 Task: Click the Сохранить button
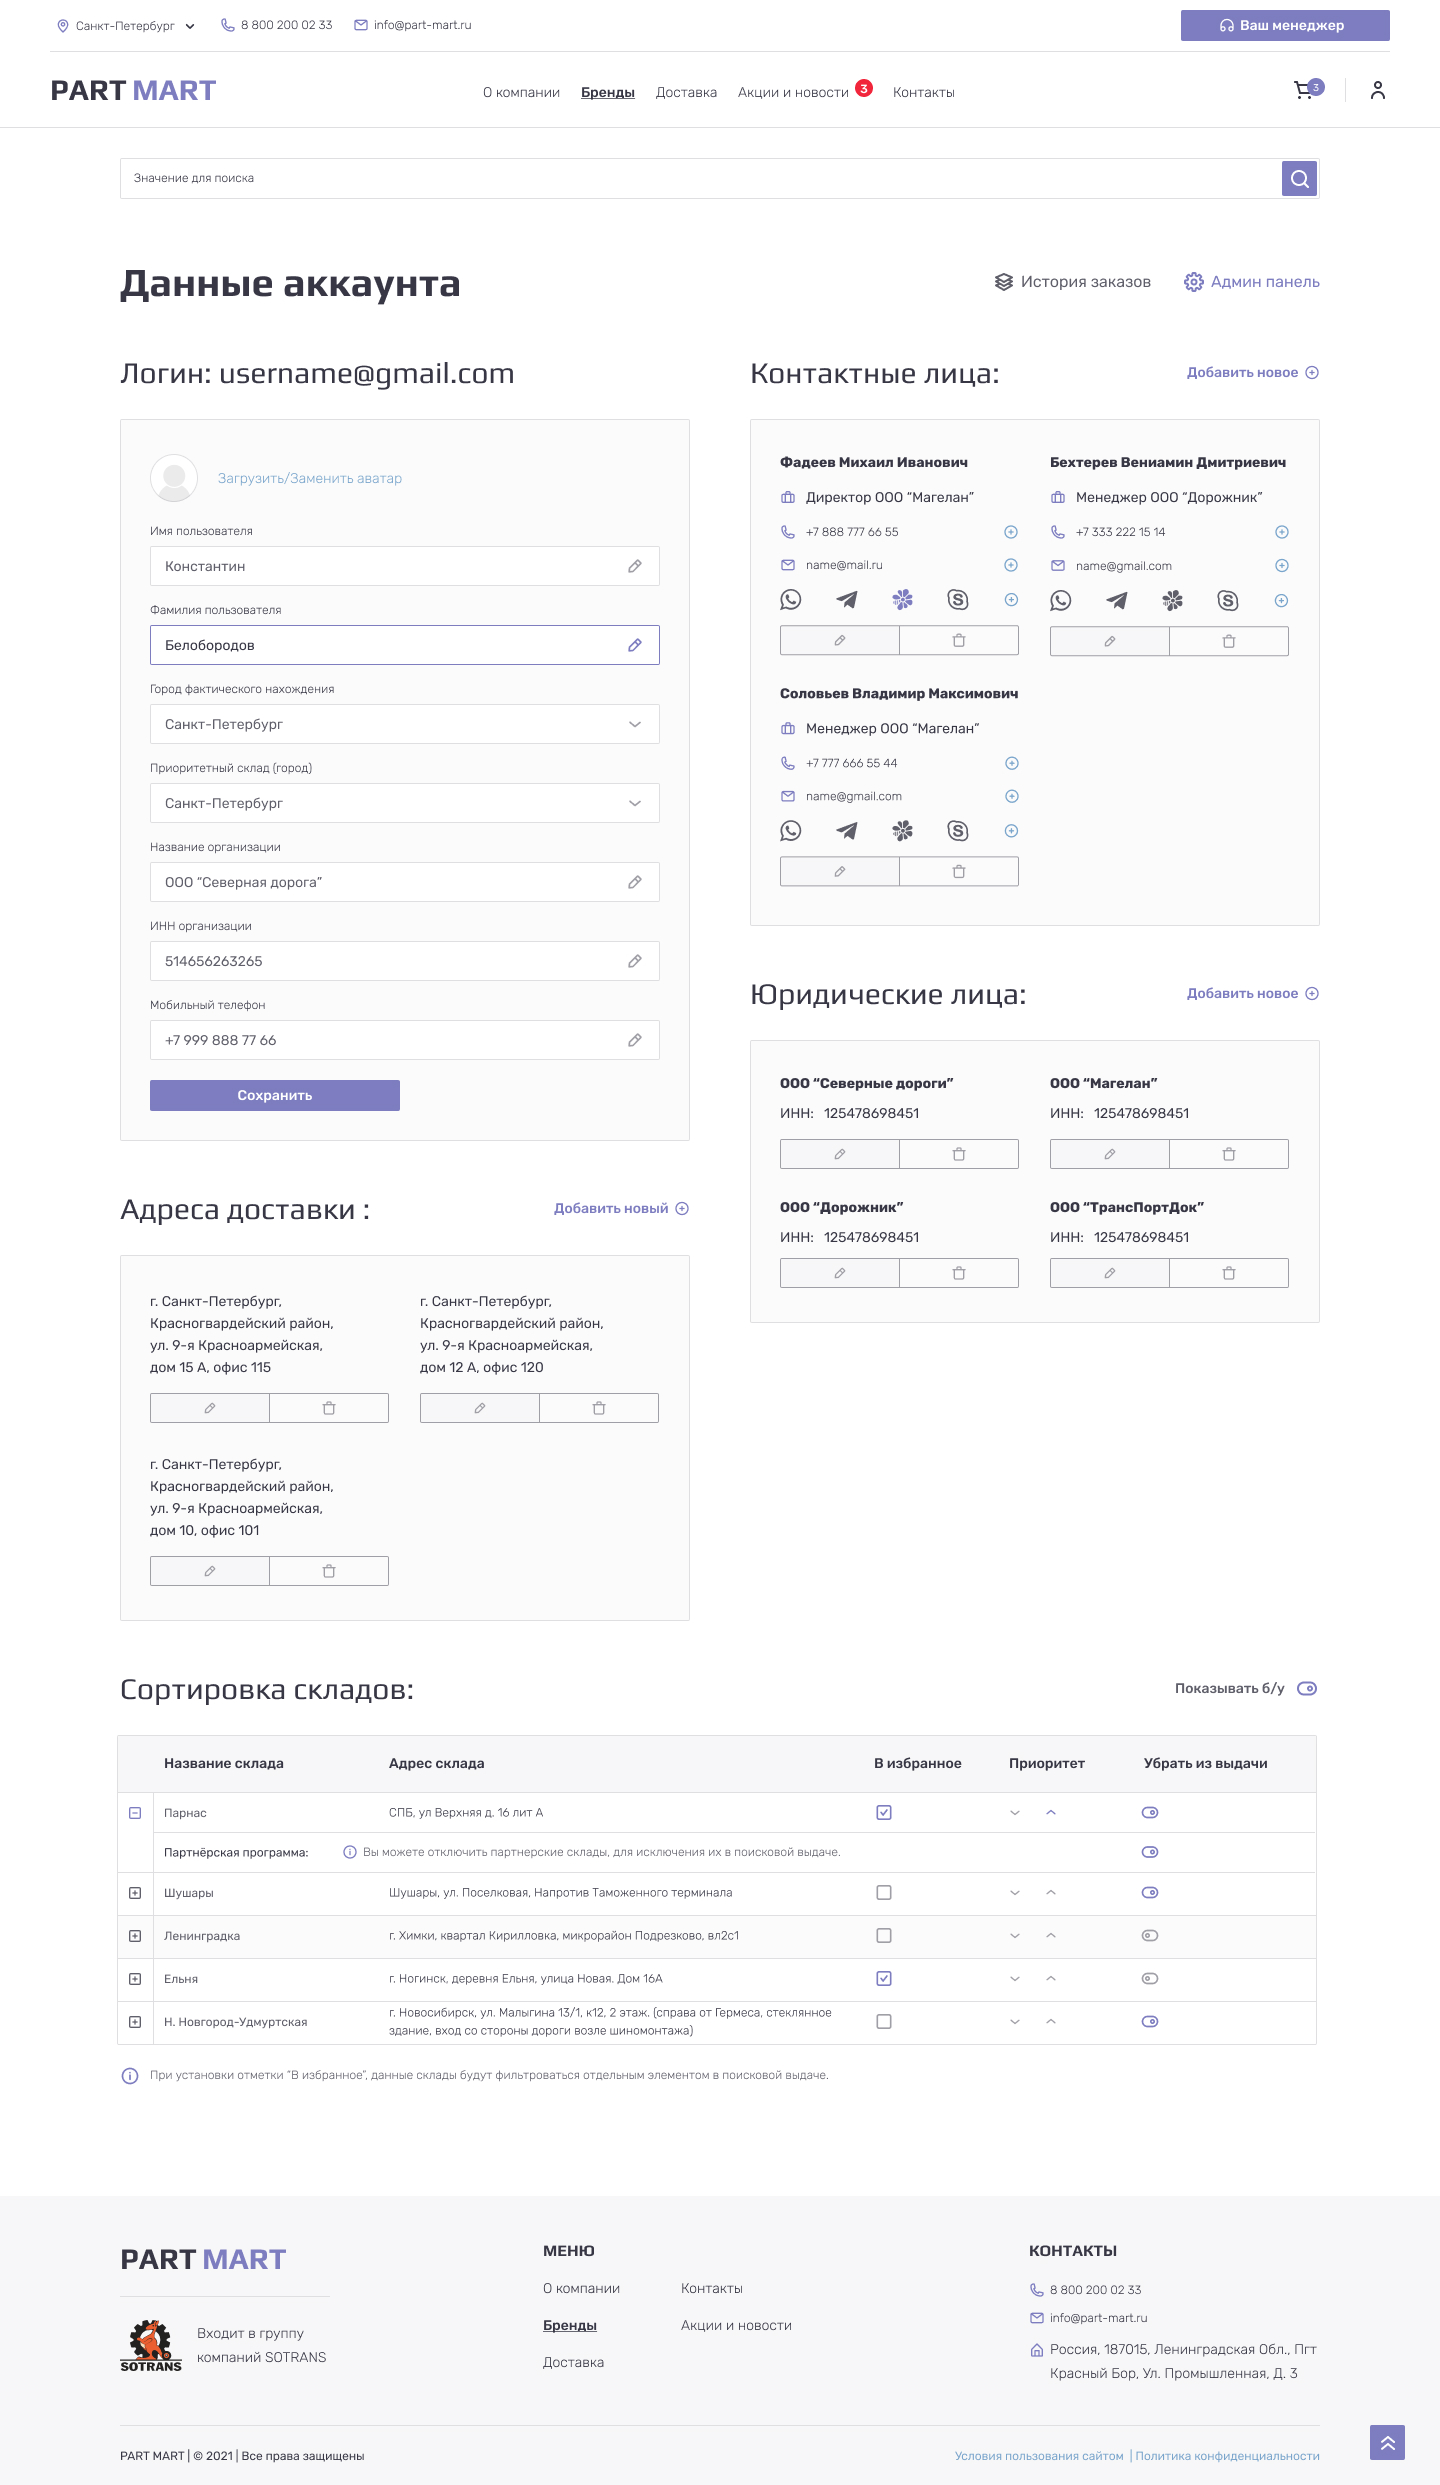point(275,1095)
